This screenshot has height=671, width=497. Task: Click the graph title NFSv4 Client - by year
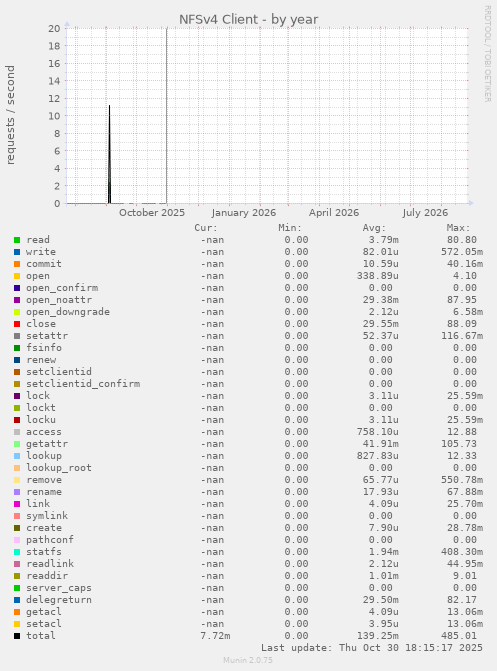[248, 20]
